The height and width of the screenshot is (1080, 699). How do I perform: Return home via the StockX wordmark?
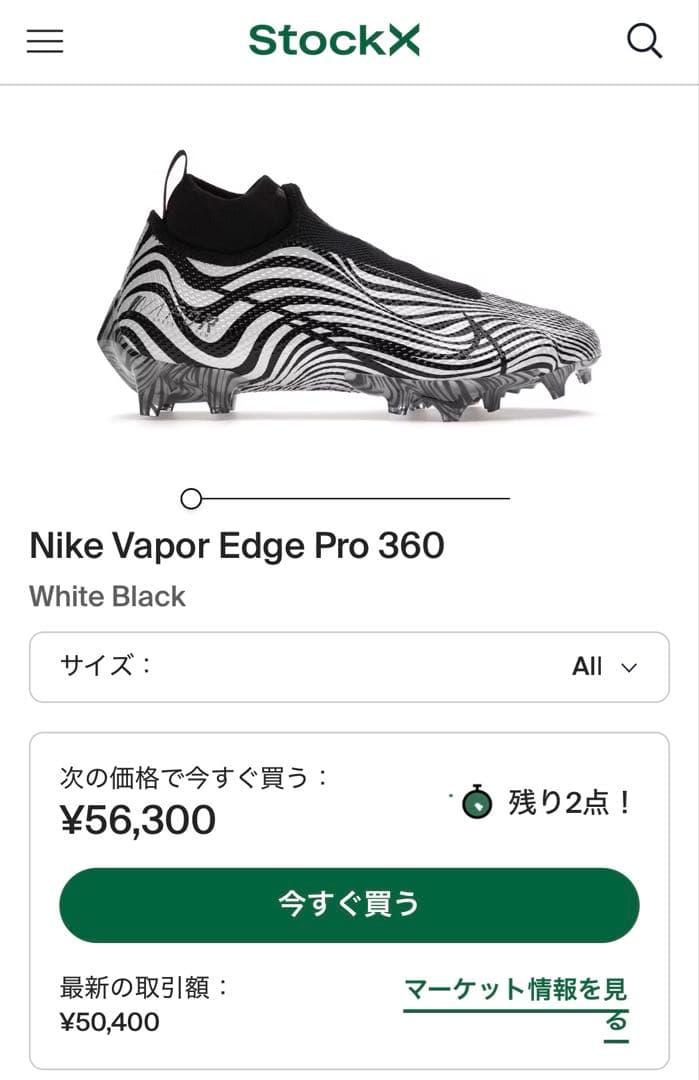pos(336,41)
